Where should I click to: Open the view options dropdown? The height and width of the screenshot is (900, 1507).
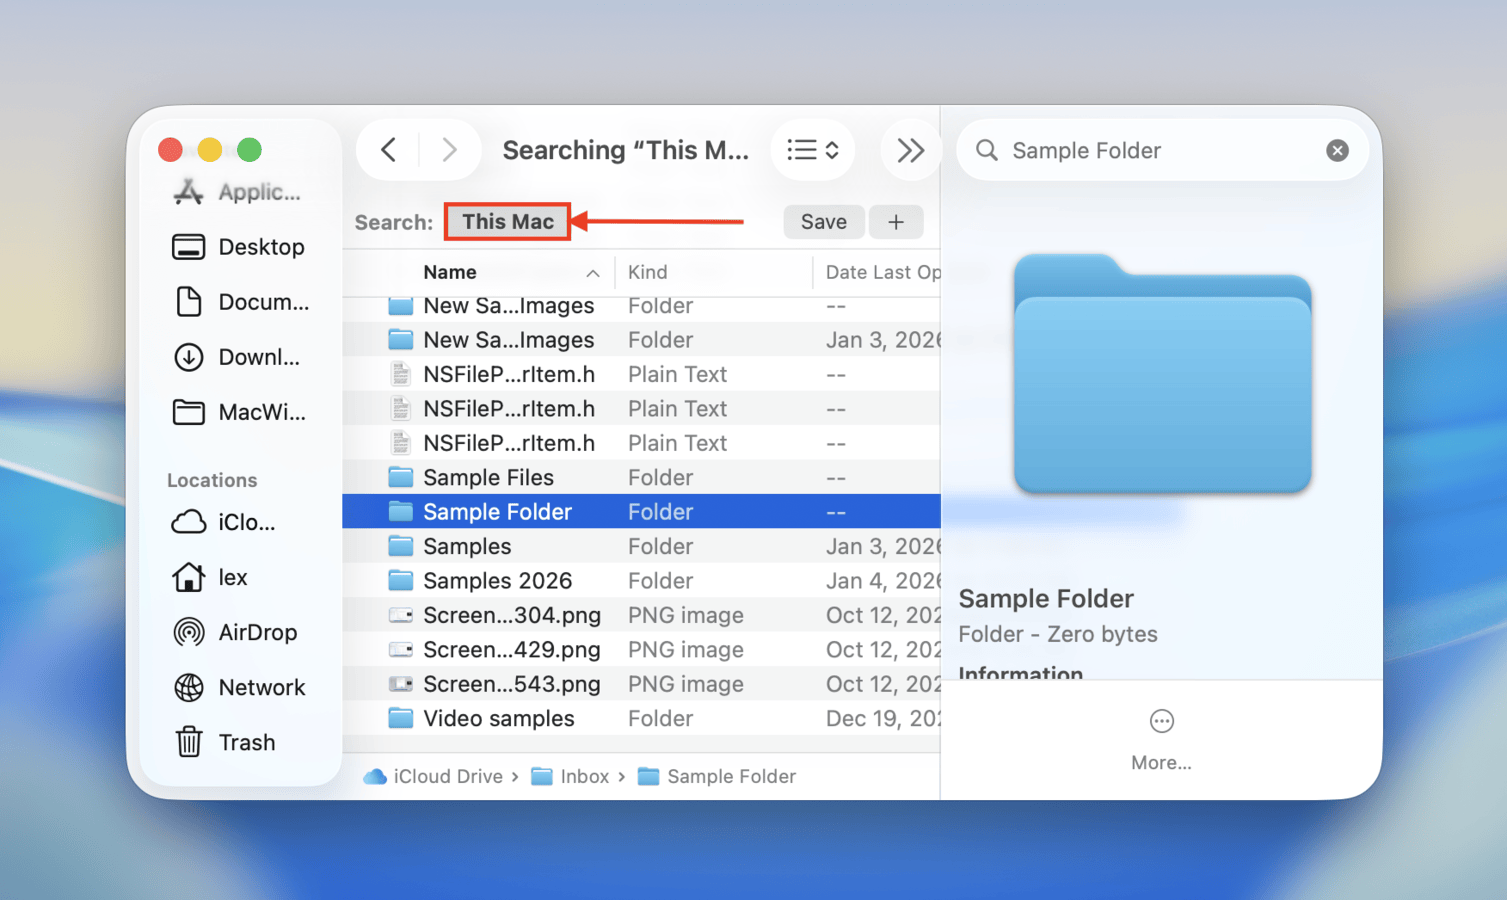[x=812, y=150]
